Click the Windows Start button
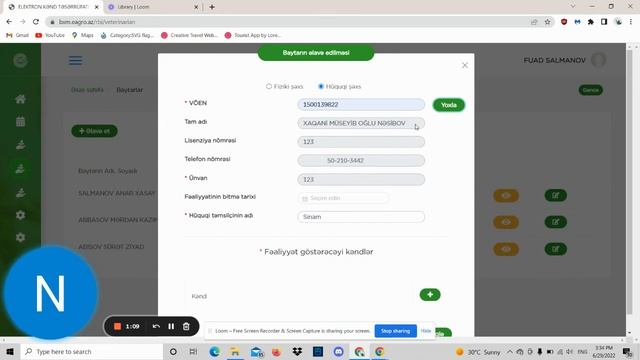 10,351
